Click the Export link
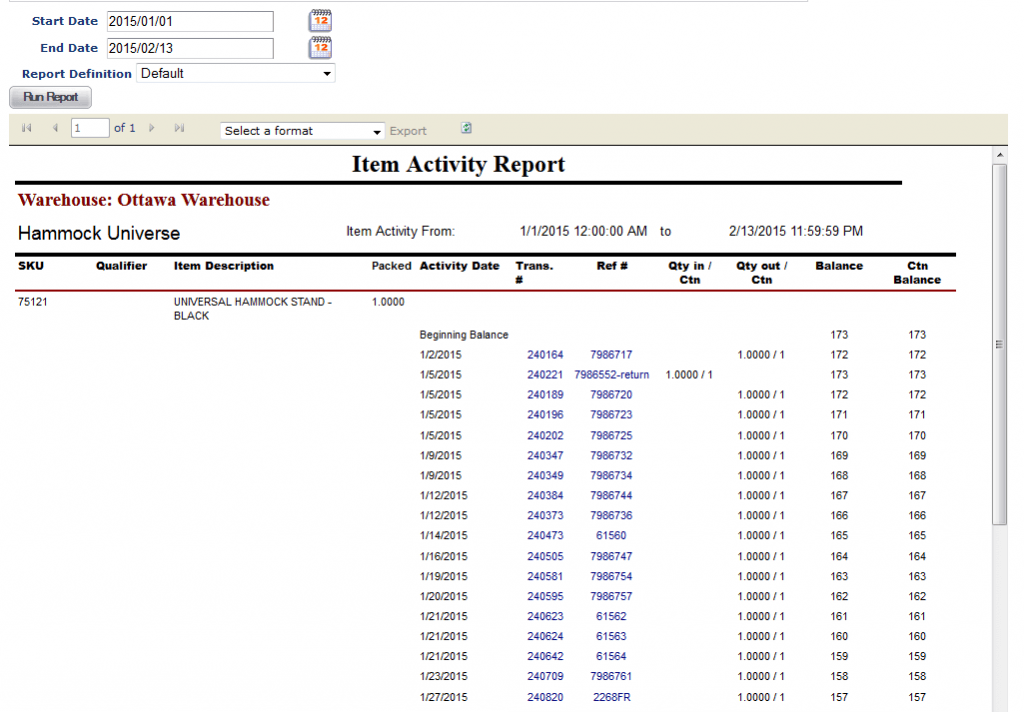1024x712 pixels. 408,131
